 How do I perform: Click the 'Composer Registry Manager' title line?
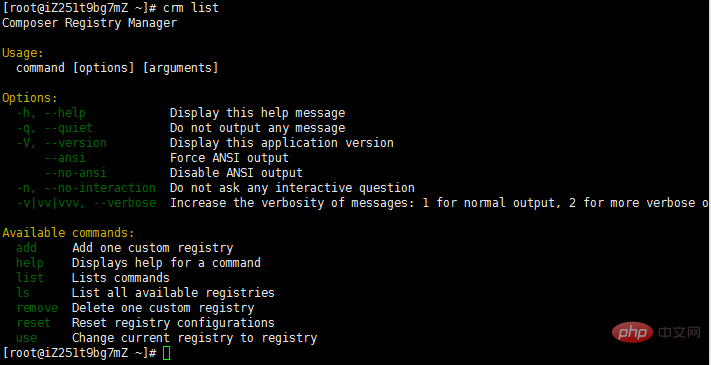90,23
